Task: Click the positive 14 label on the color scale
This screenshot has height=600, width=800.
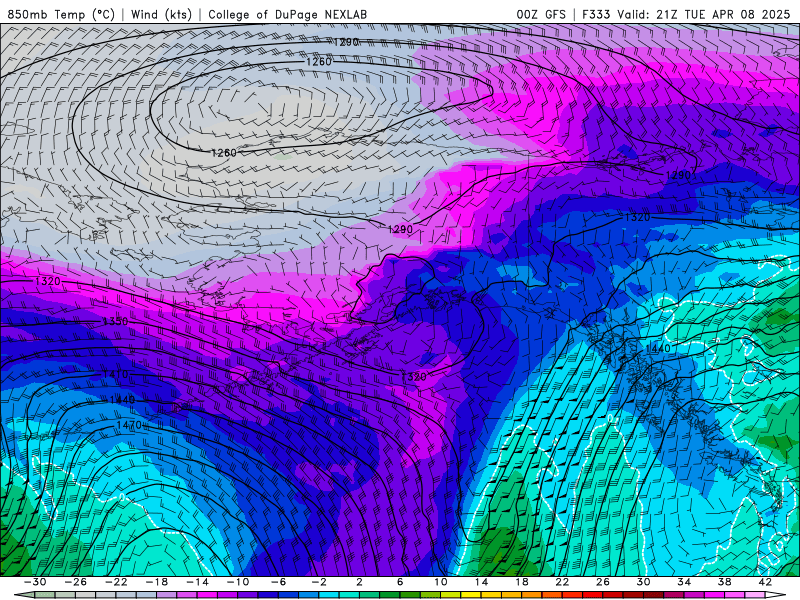Action: 481,582
